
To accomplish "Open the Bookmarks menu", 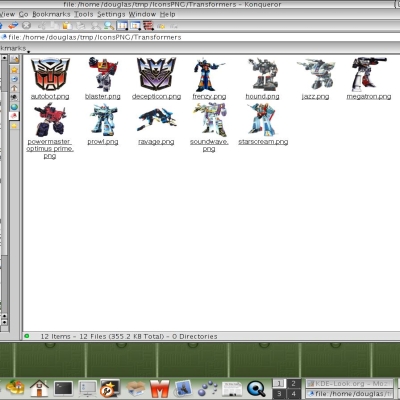I will coord(51,14).
